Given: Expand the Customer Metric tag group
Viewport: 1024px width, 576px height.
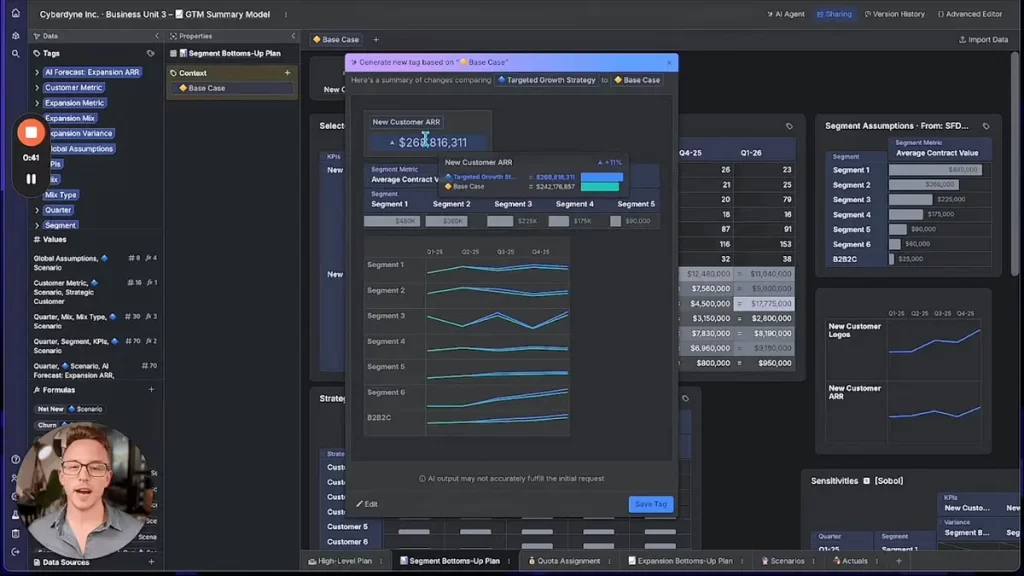Looking at the screenshot, I should [x=38, y=88].
